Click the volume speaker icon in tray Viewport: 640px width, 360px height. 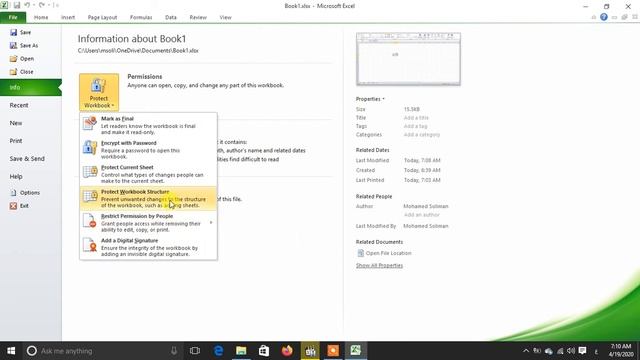pos(571,351)
